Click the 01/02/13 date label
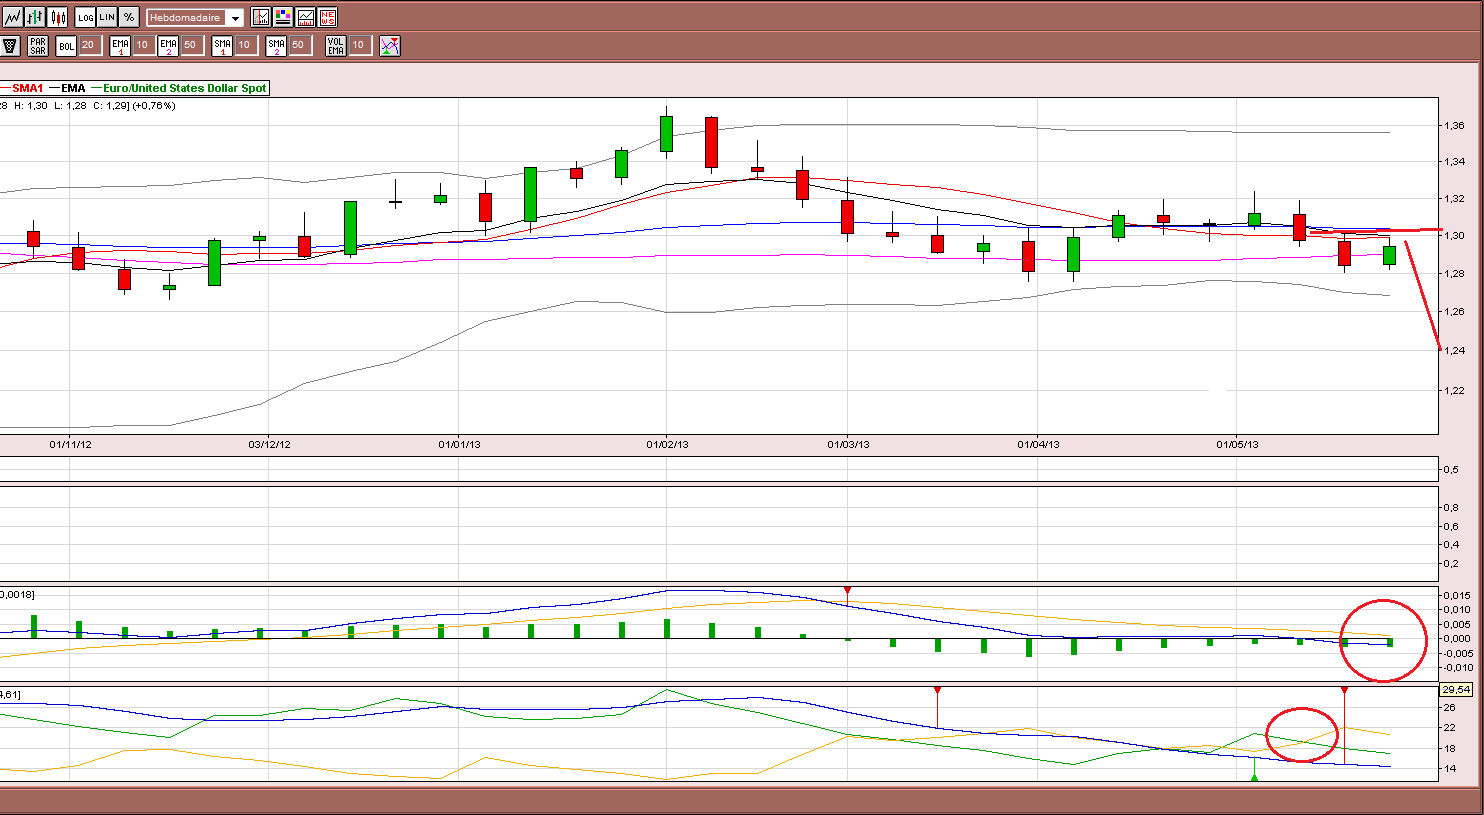Image resolution: width=1484 pixels, height=815 pixels. tap(667, 444)
